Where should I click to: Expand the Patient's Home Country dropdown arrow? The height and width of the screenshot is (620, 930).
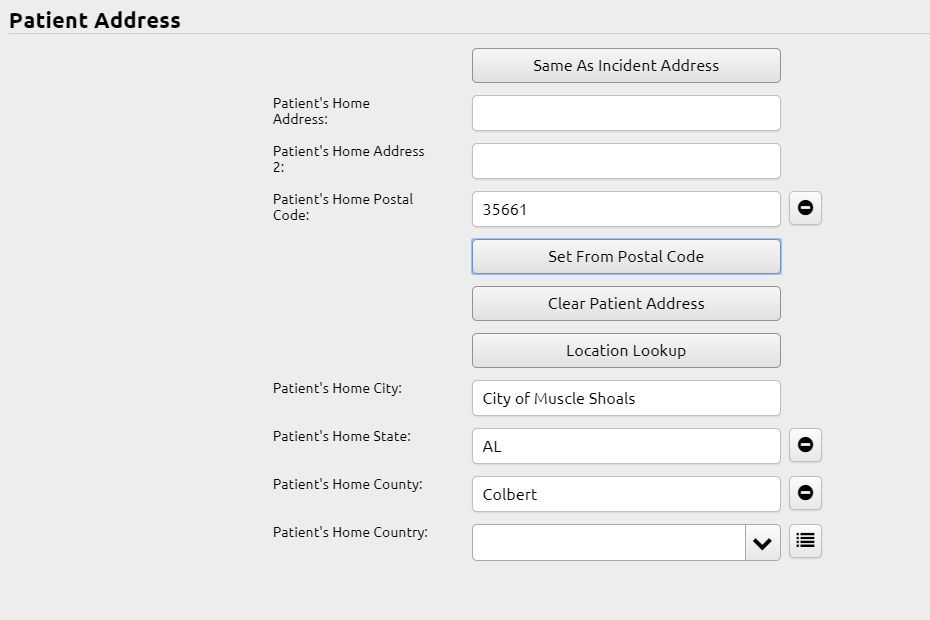coord(762,542)
